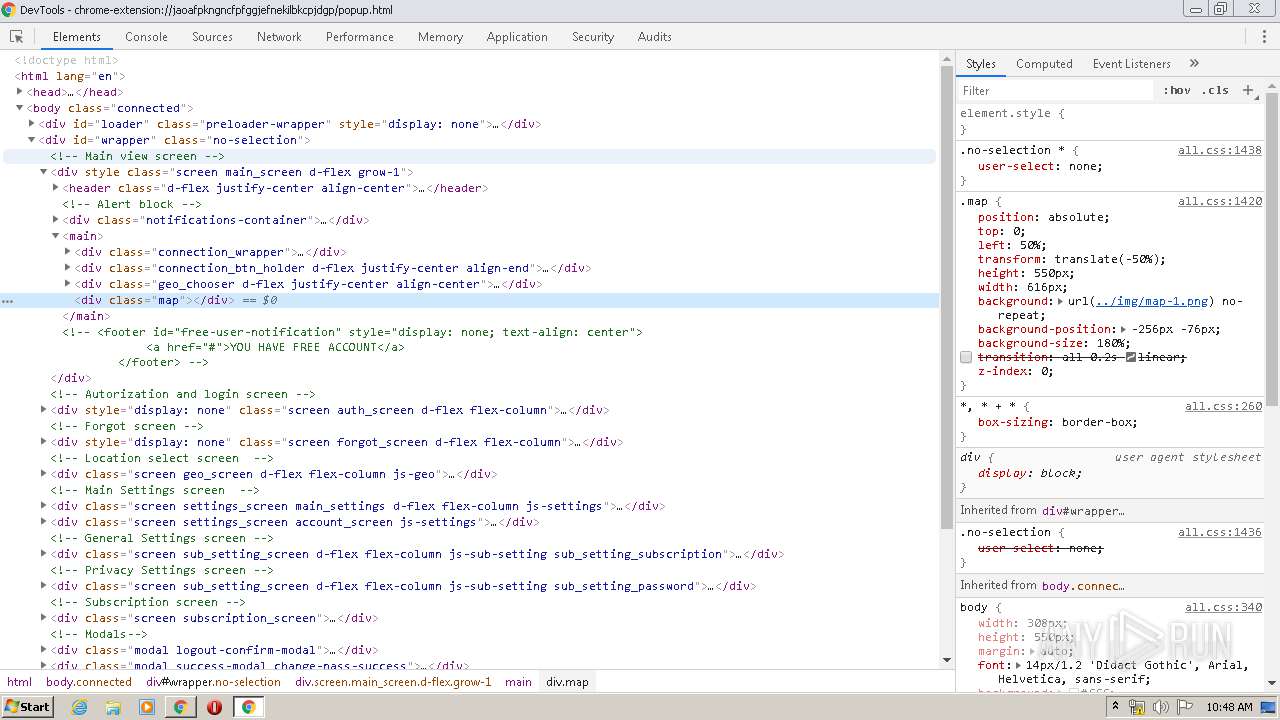Collapse the body.connected element node
The height and width of the screenshot is (720, 1280).
[19, 108]
